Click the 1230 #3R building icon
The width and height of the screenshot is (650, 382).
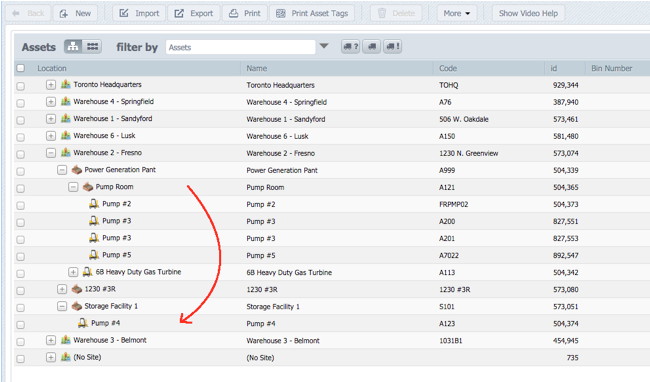tap(77, 289)
